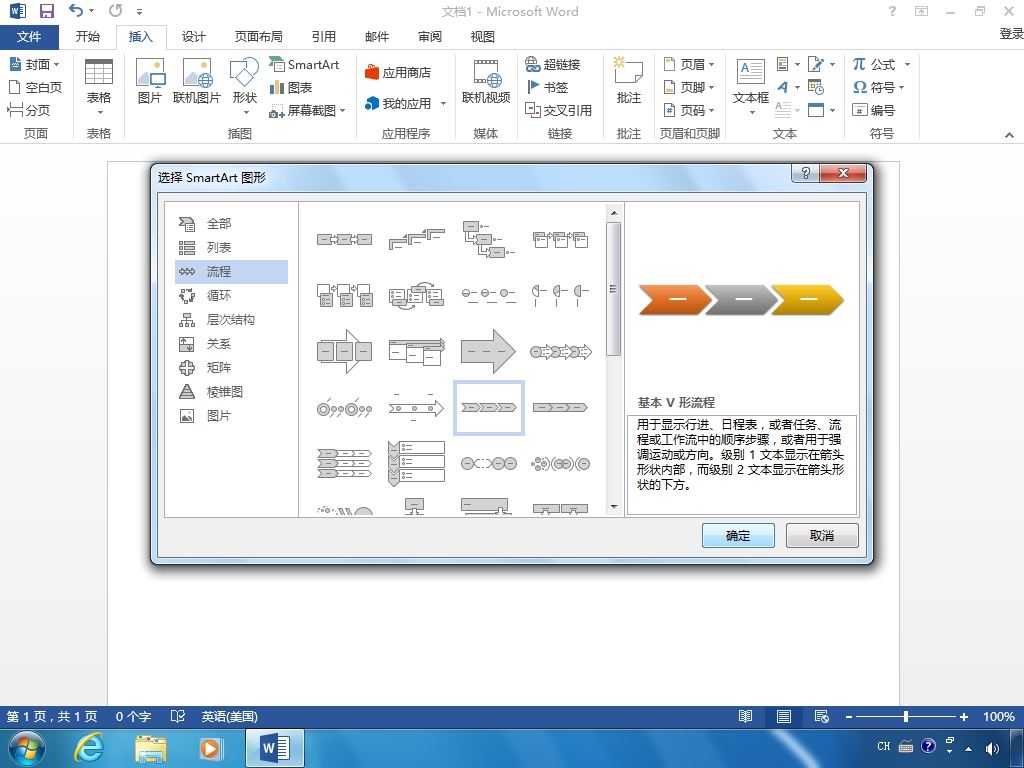The height and width of the screenshot is (768, 1024).
Task: Click zoom out minus button
Action: click(848, 717)
